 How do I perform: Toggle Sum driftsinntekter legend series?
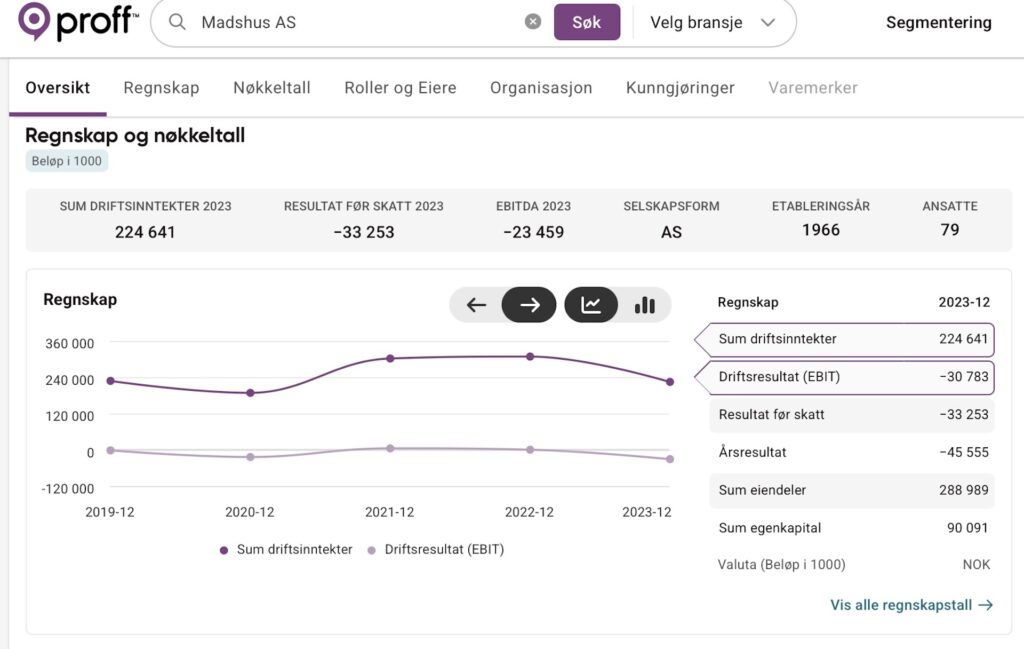tap(285, 549)
